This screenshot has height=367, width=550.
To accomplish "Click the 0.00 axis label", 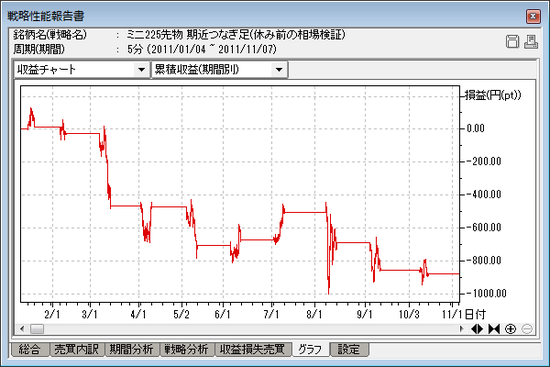I will click(476, 128).
